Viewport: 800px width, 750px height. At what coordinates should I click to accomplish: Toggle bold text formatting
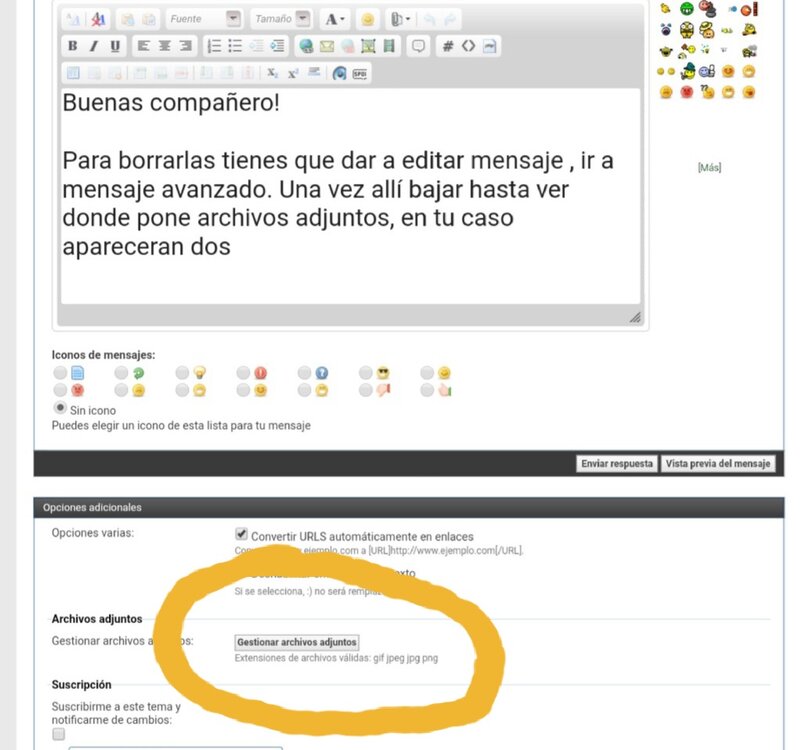[72, 46]
